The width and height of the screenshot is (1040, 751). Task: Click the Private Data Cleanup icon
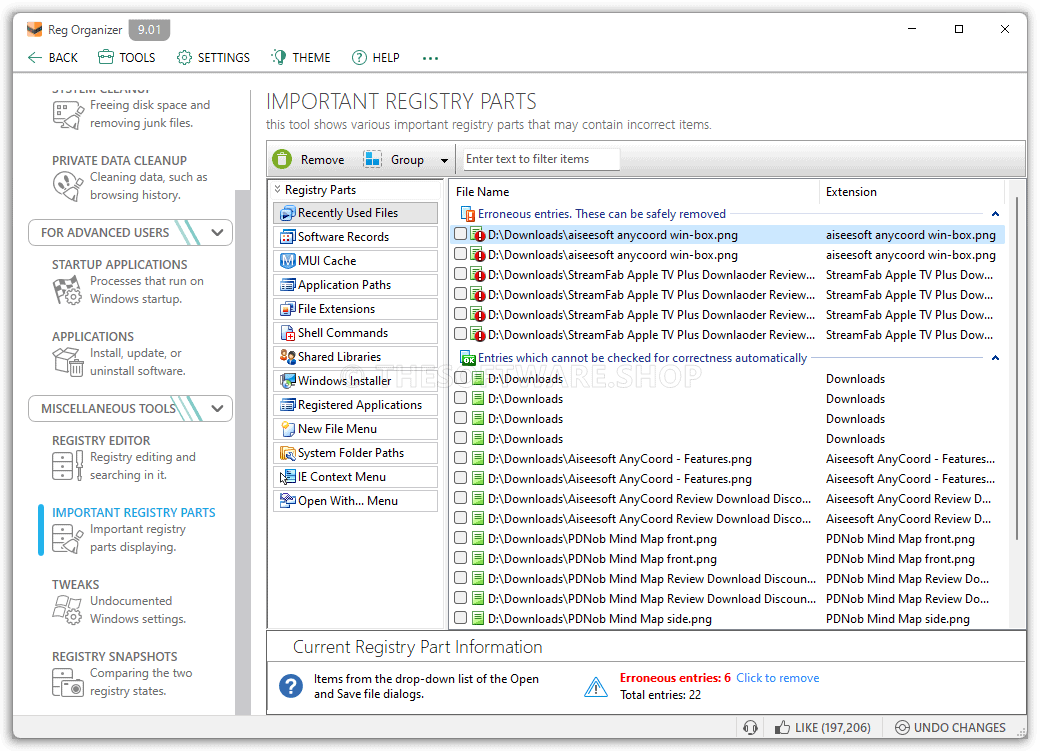(x=68, y=186)
